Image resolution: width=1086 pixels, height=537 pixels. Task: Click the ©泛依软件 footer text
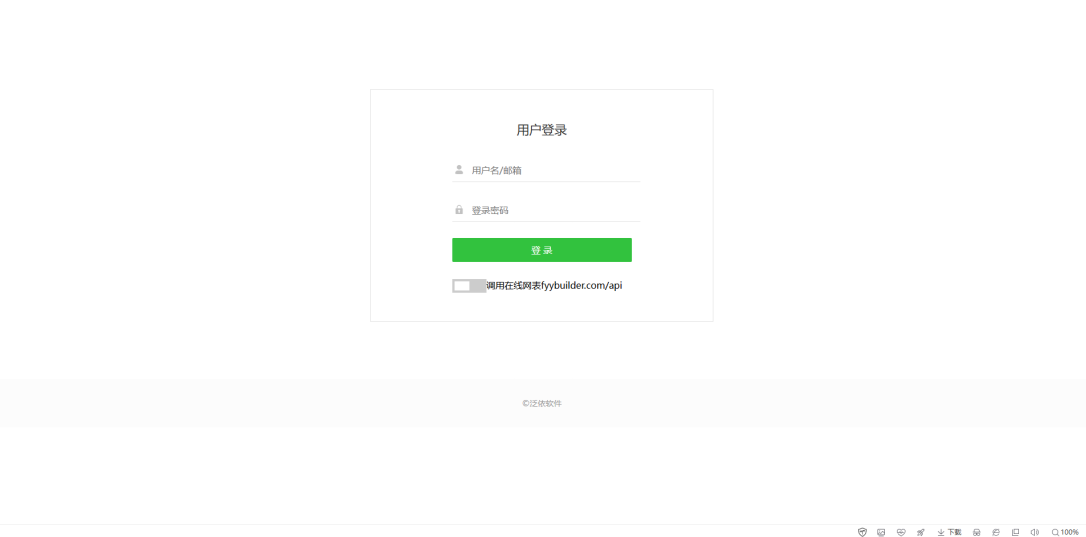pyautogui.click(x=542, y=403)
